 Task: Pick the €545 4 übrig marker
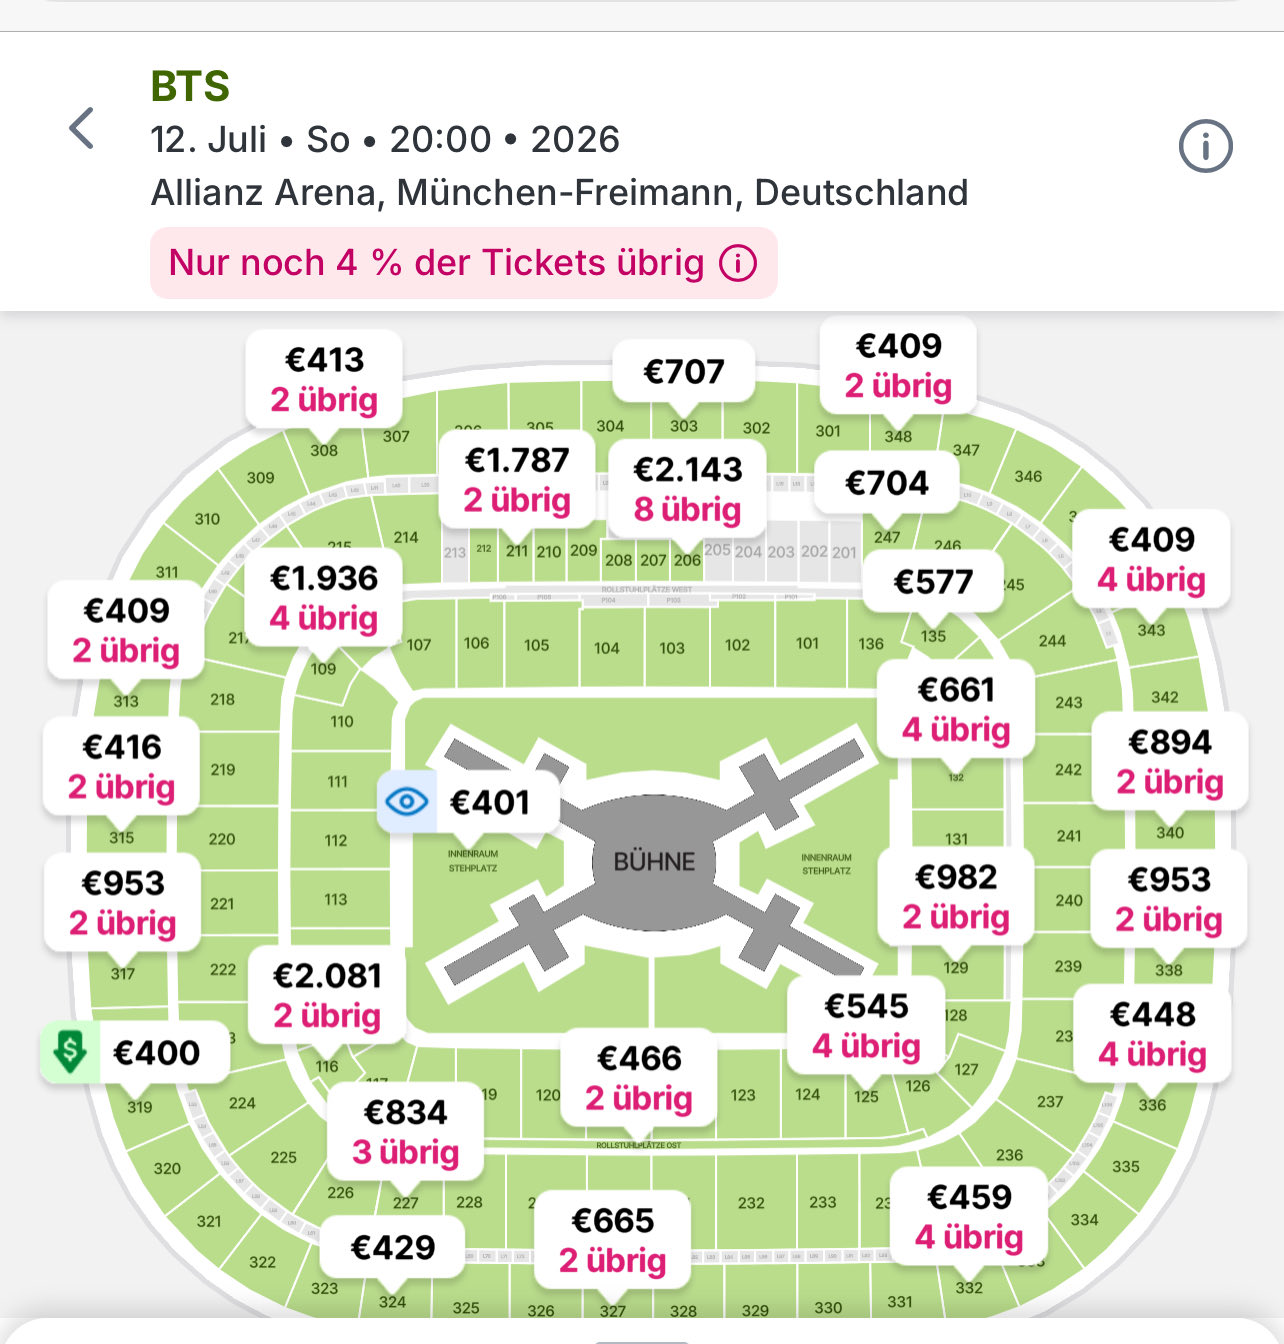click(x=866, y=1025)
